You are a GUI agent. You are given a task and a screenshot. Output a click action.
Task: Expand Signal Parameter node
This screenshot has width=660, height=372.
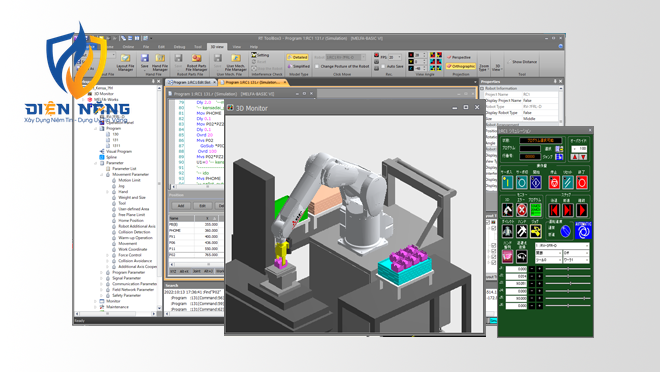tap(101, 278)
